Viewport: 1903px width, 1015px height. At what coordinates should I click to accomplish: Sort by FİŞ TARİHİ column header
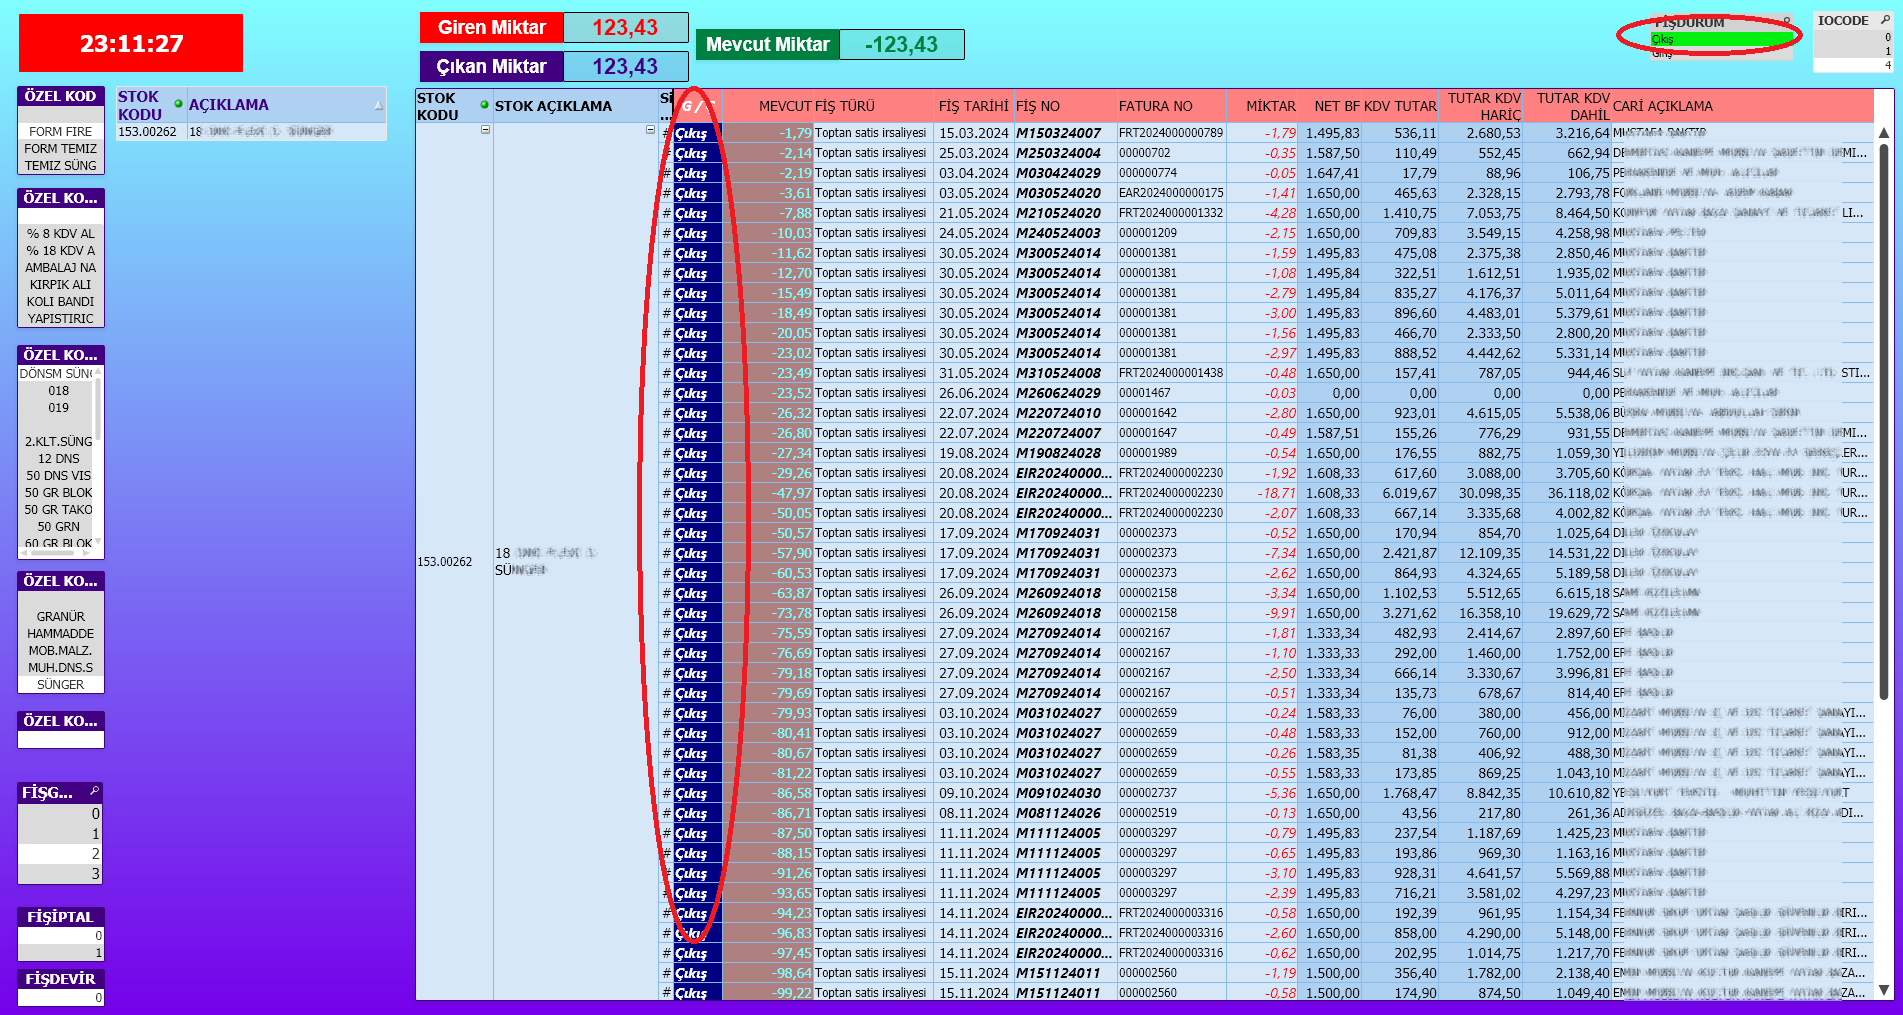pyautogui.click(x=972, y=106)
